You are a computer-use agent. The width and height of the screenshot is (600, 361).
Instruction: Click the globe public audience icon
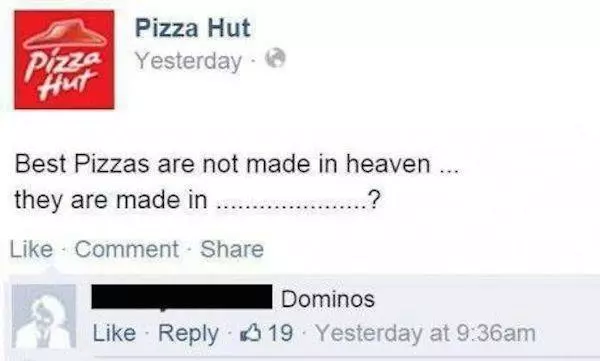pyautogui.click(x=276, y=59)
